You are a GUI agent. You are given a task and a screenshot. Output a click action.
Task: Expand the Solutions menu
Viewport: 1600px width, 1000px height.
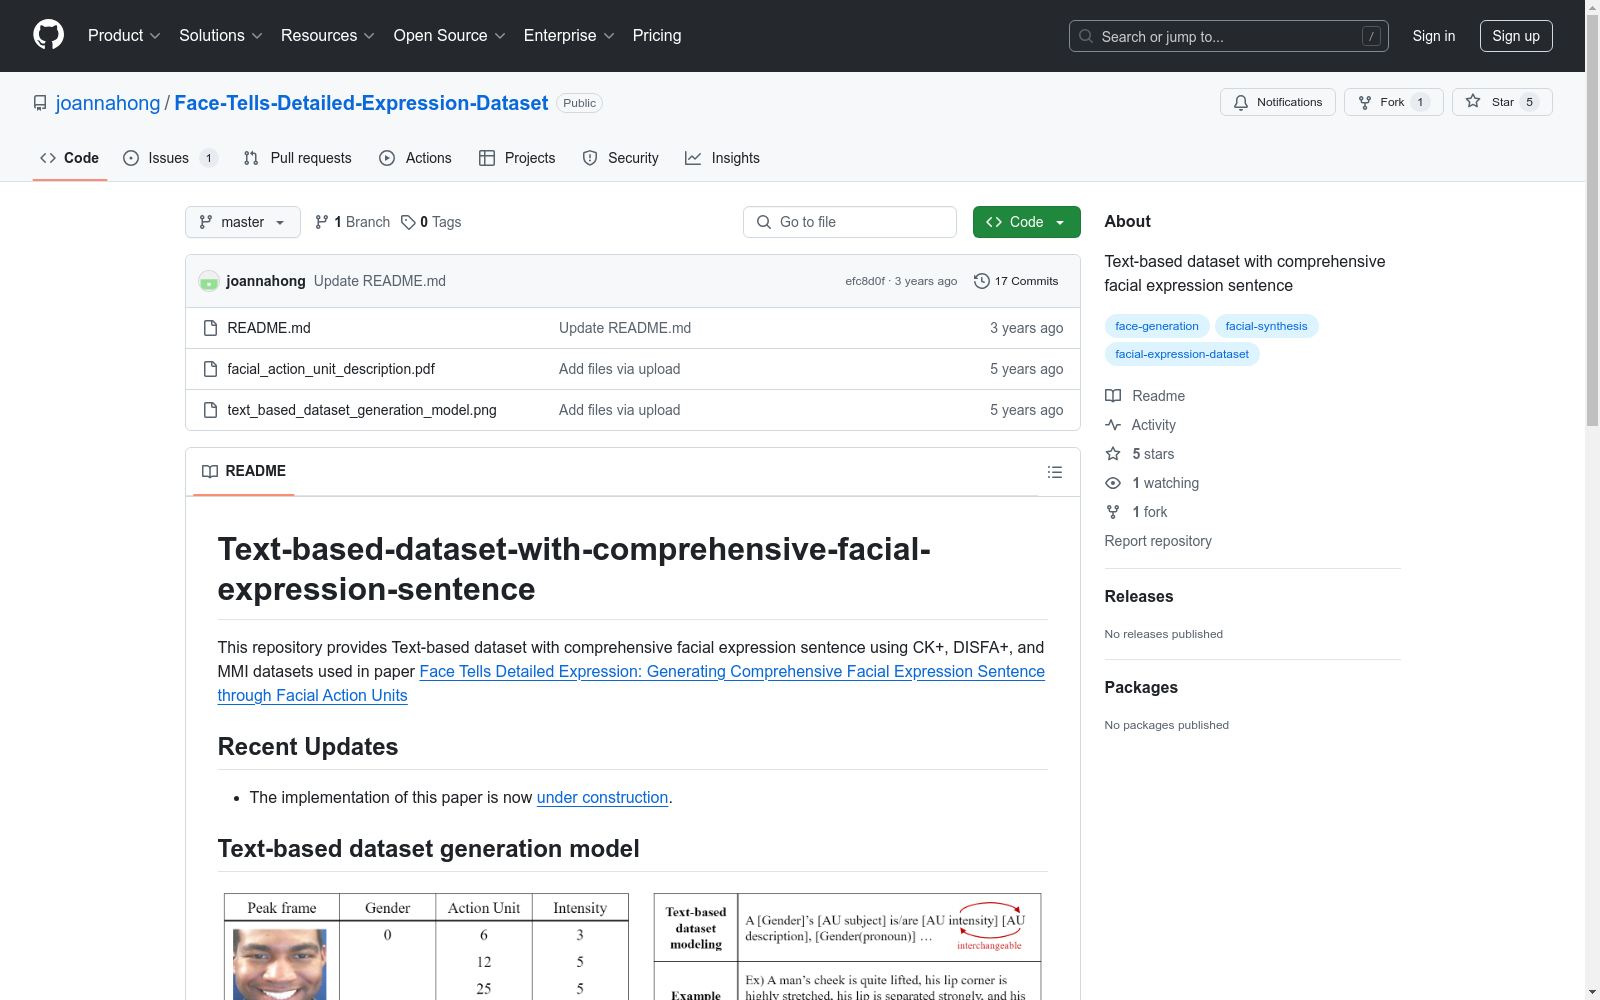[221, 36]
